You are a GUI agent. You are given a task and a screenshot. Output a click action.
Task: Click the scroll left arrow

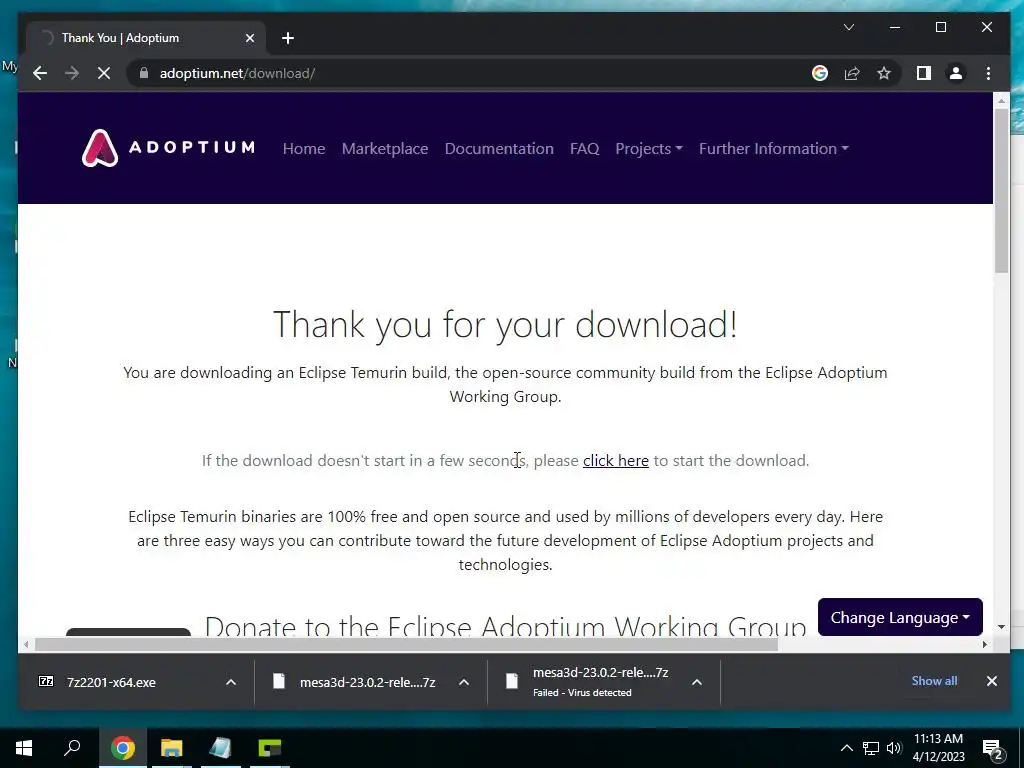click(x=25, y=645)
